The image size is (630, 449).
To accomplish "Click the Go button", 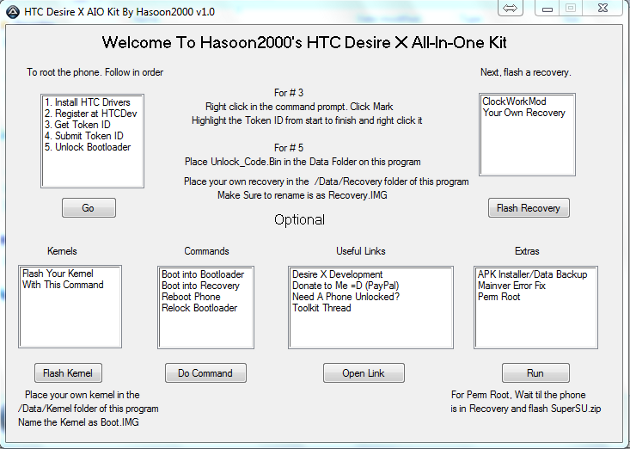I will (x=89, y=208).
